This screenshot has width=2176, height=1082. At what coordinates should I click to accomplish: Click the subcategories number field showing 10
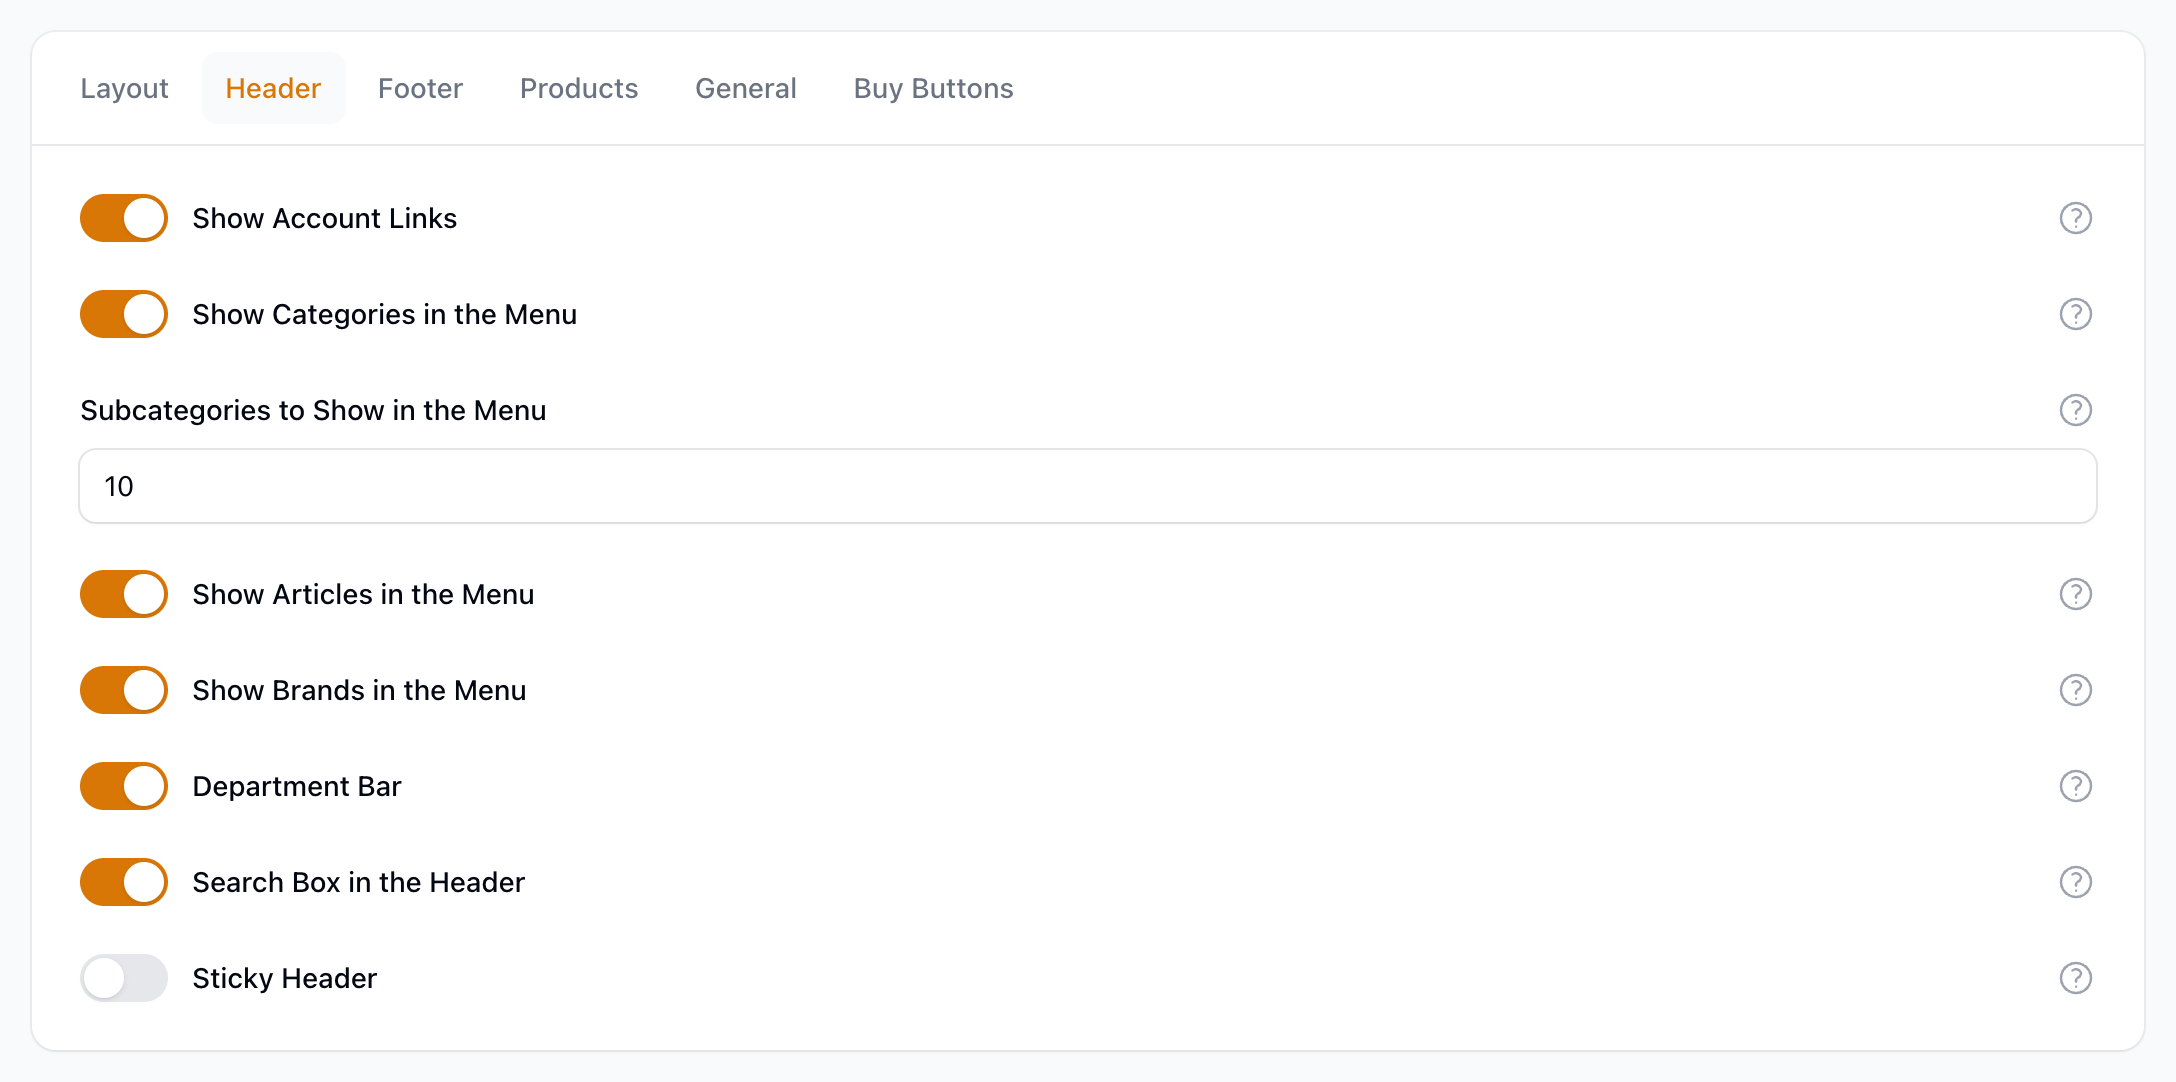[1088, 486]
